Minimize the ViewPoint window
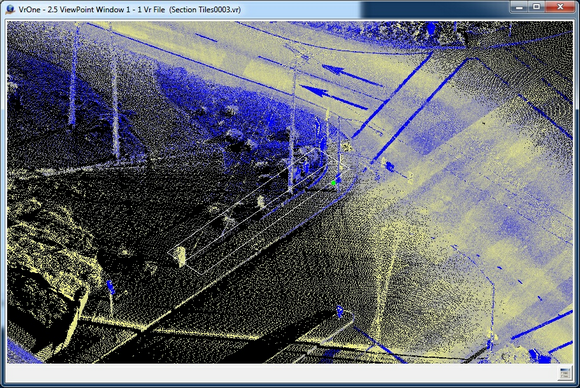 (520, 7)
